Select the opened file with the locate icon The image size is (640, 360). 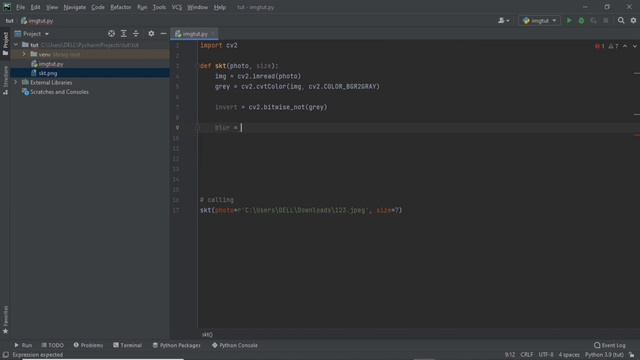pyautogui.click(x=111, y=34)
